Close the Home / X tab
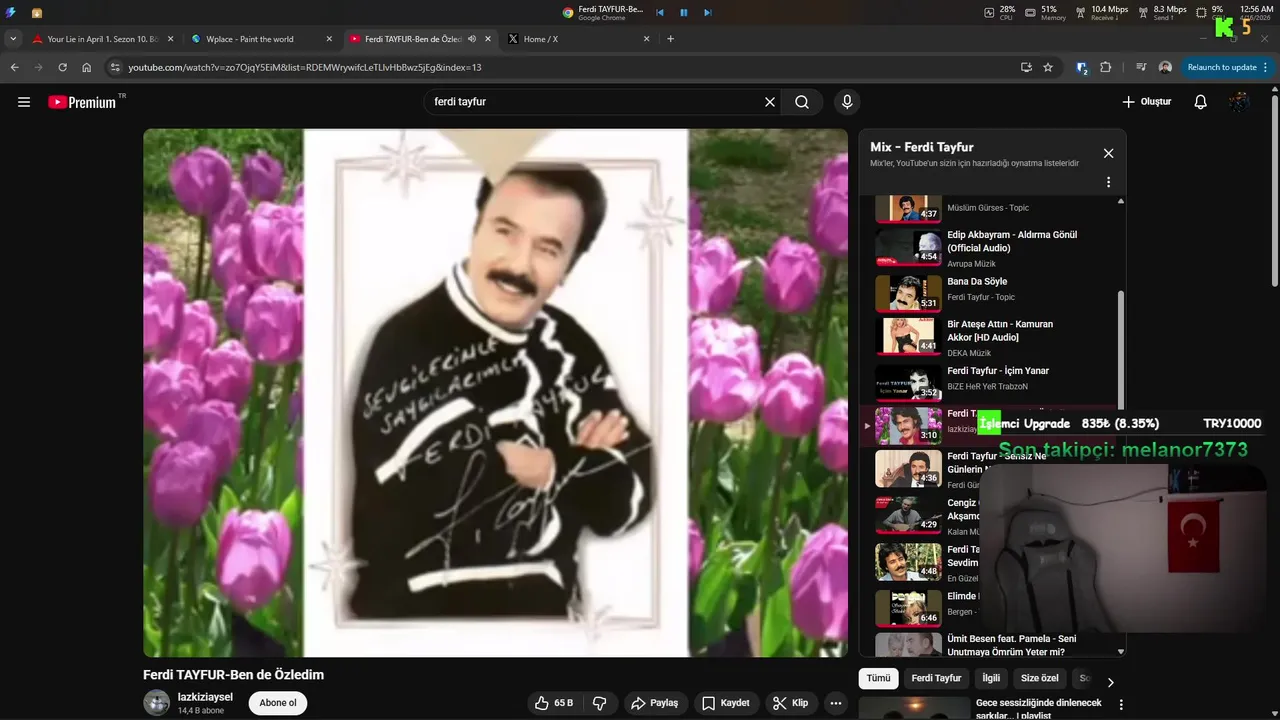1280x720 pixels. [646, 39]
